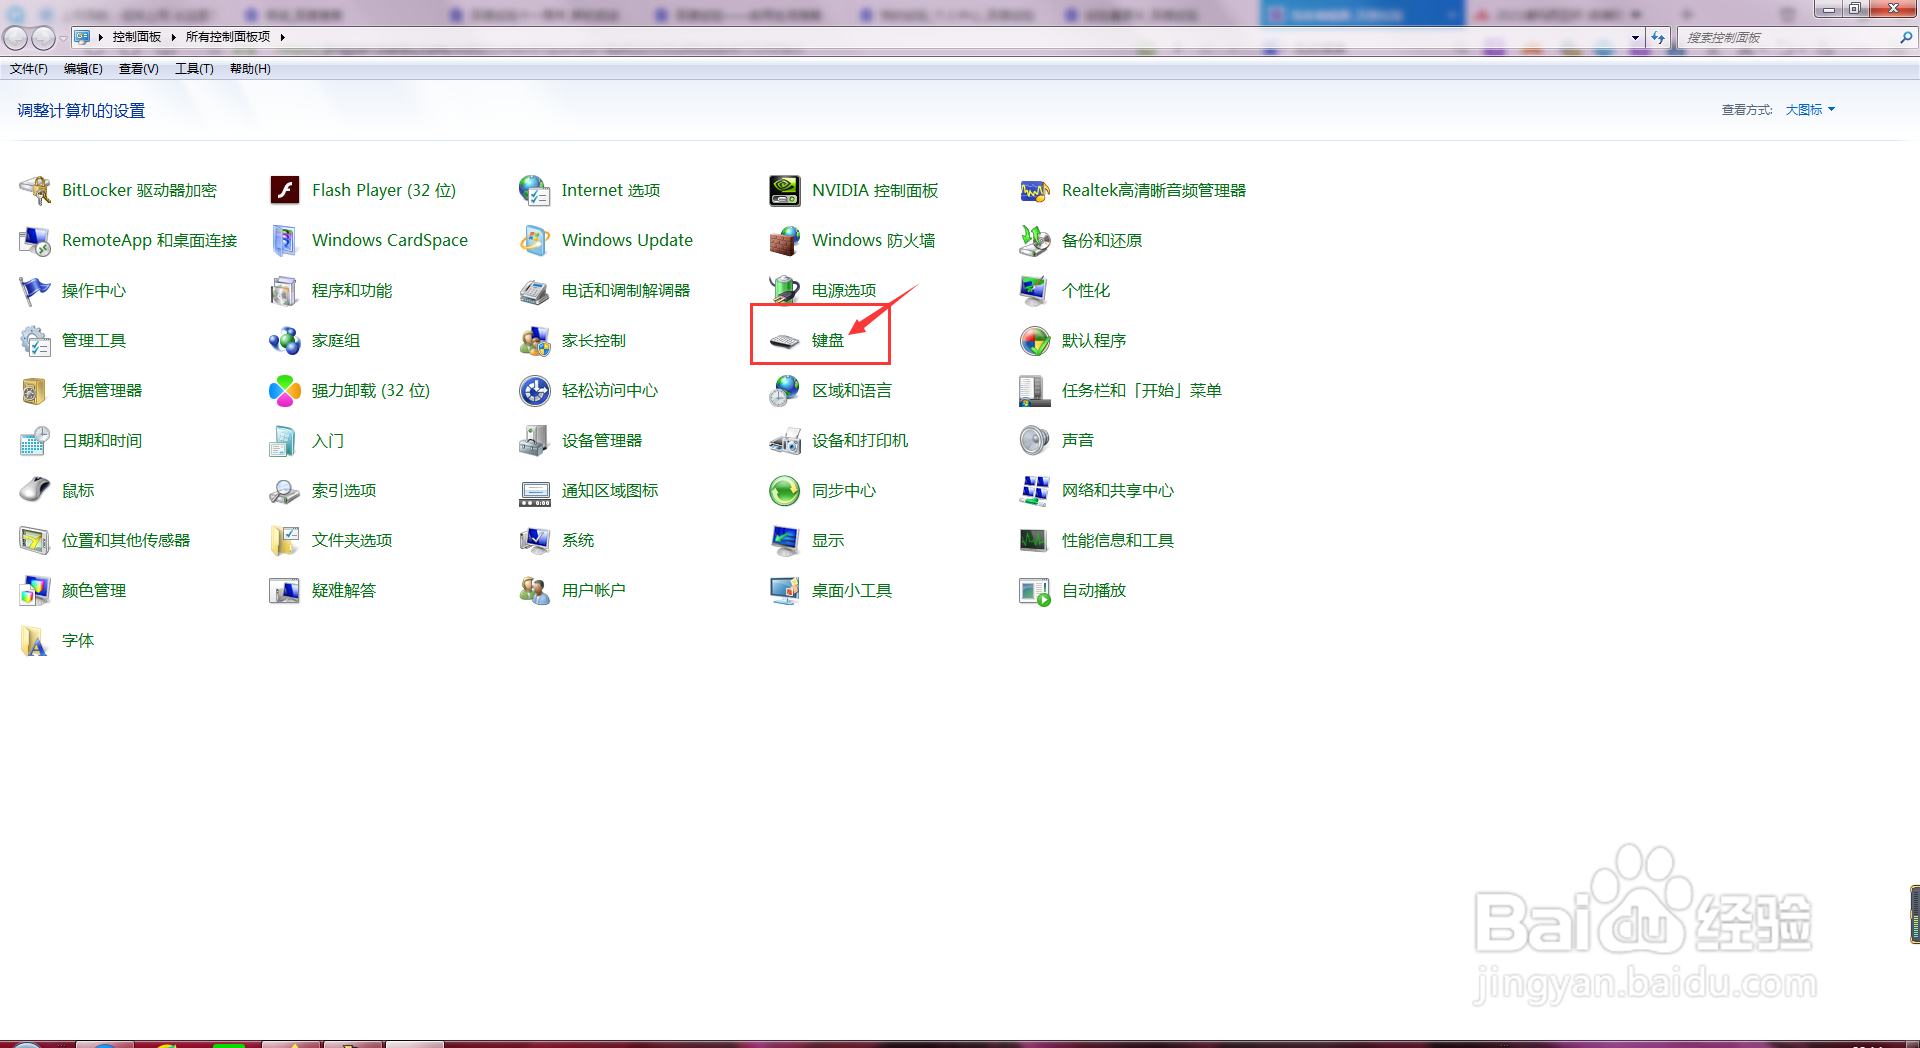Image resolution: width=1920 pixels, height=1048 pixels.
Task: Click the 键盘 keyboard icon
Action: (x=785, y=340)
